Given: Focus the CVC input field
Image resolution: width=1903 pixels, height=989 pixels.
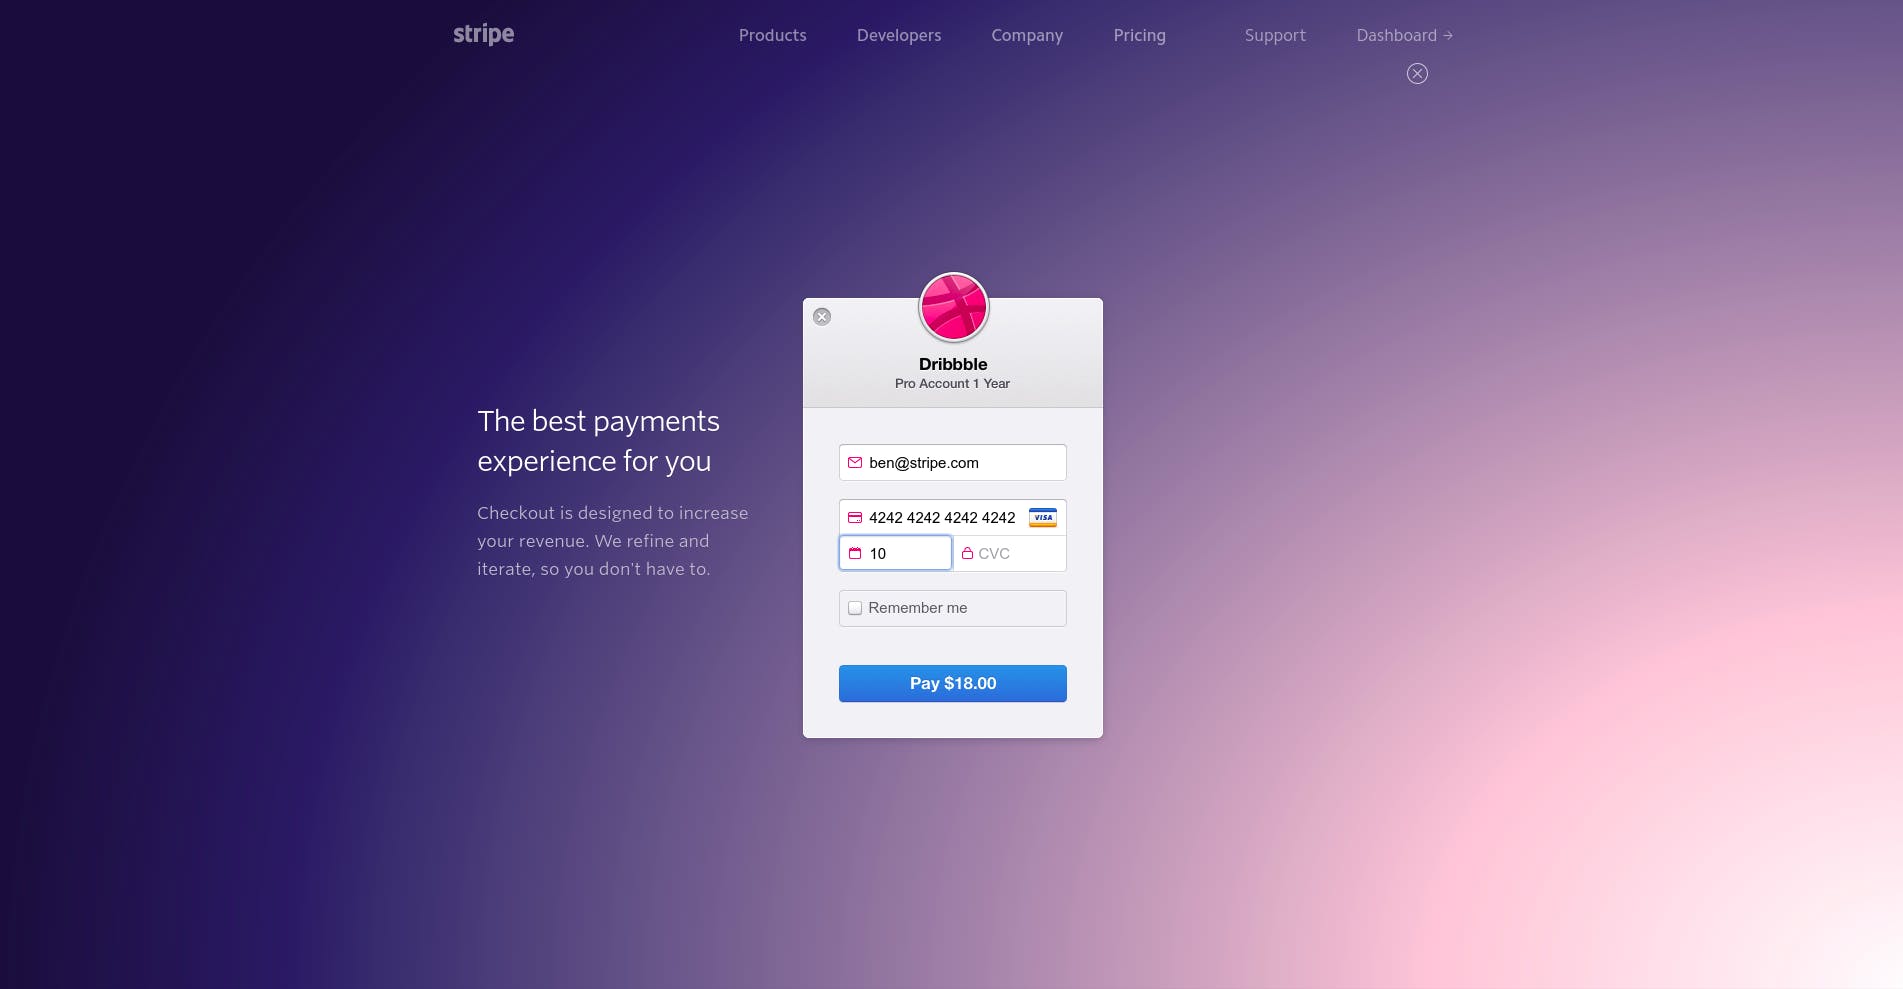Looking at the screenshot, I should [x=1010, y=553].
